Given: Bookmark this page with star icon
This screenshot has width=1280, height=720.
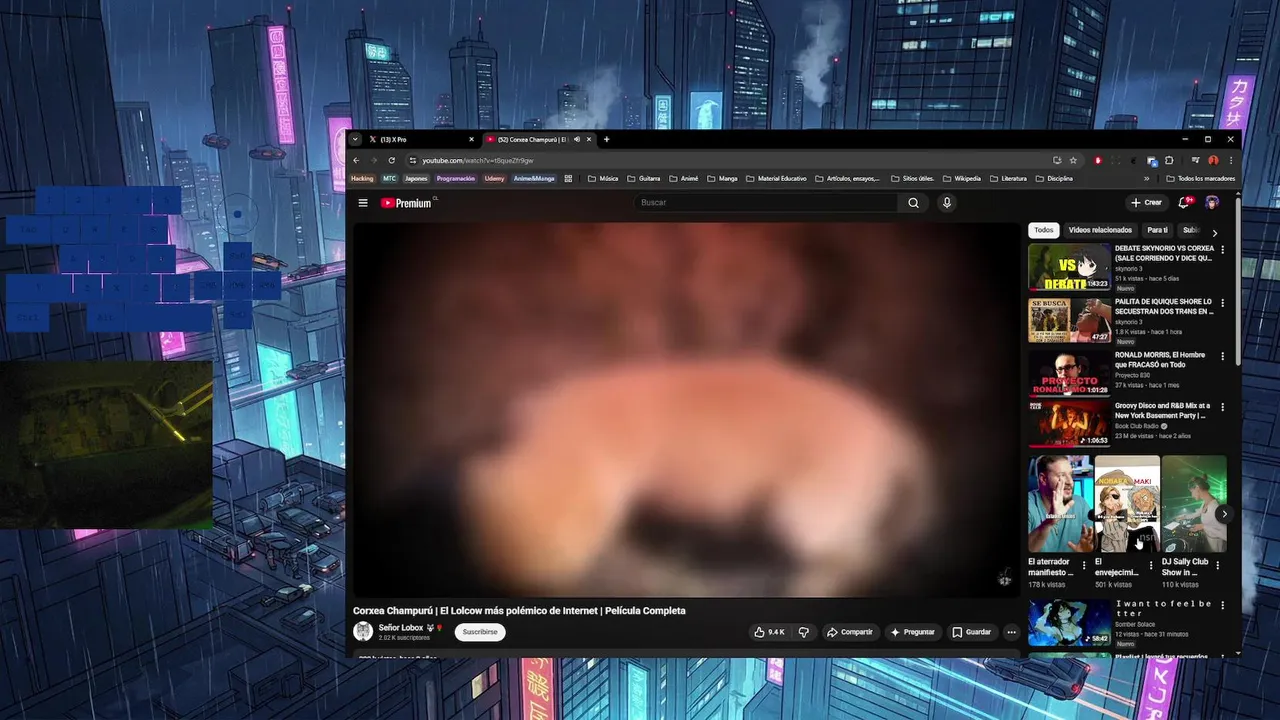Looking at the screenshot, I should [x=1073, y=160].
